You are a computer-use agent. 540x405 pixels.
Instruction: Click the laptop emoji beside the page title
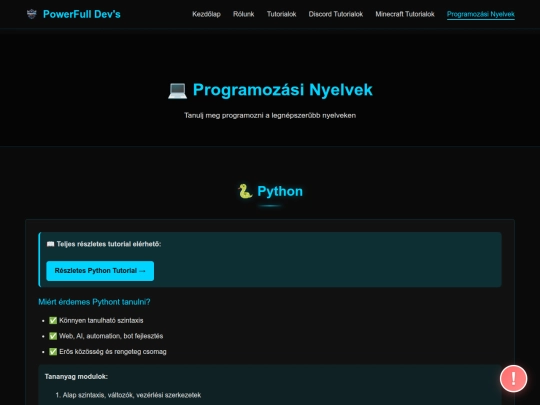click(x=177, y=91)
